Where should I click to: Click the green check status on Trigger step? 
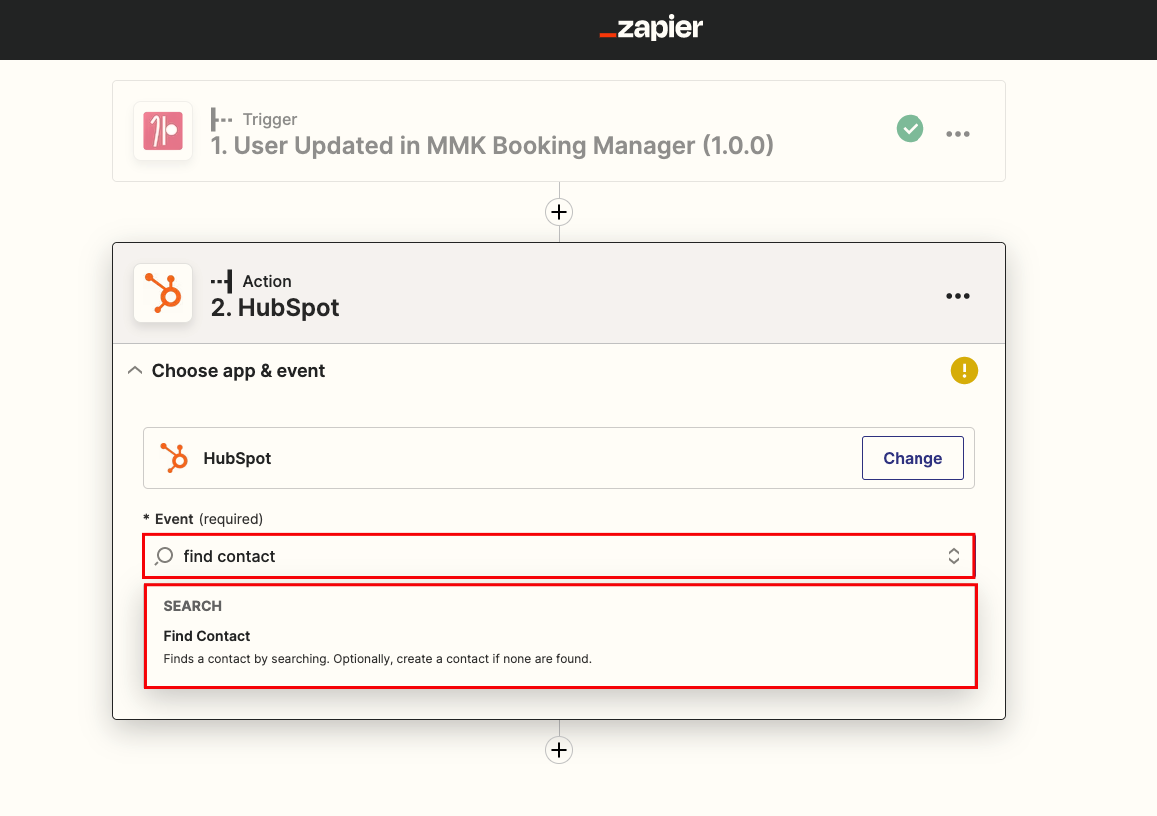(910, 128)
